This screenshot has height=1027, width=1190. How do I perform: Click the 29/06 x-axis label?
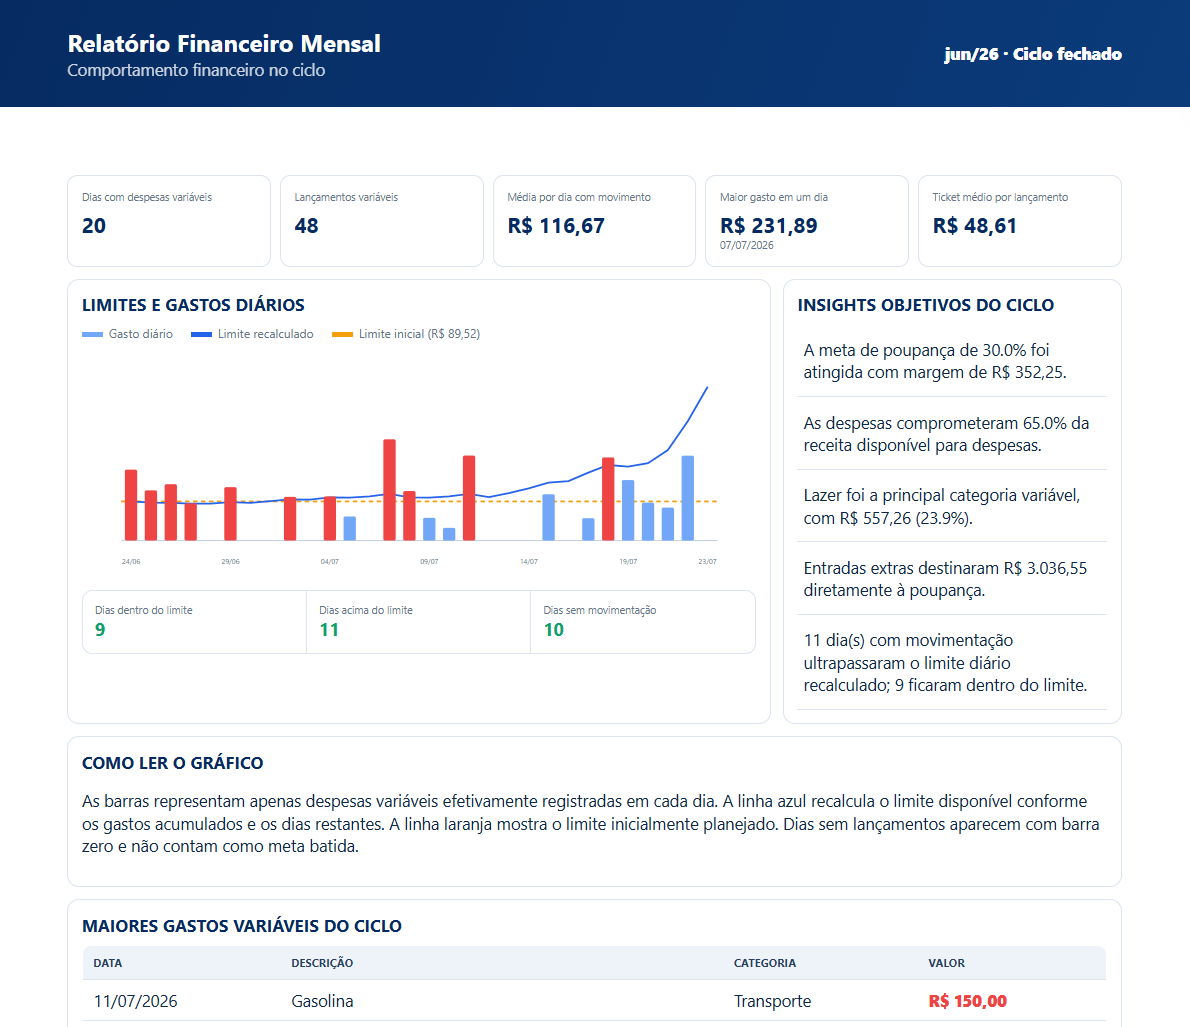click(230, 562)
